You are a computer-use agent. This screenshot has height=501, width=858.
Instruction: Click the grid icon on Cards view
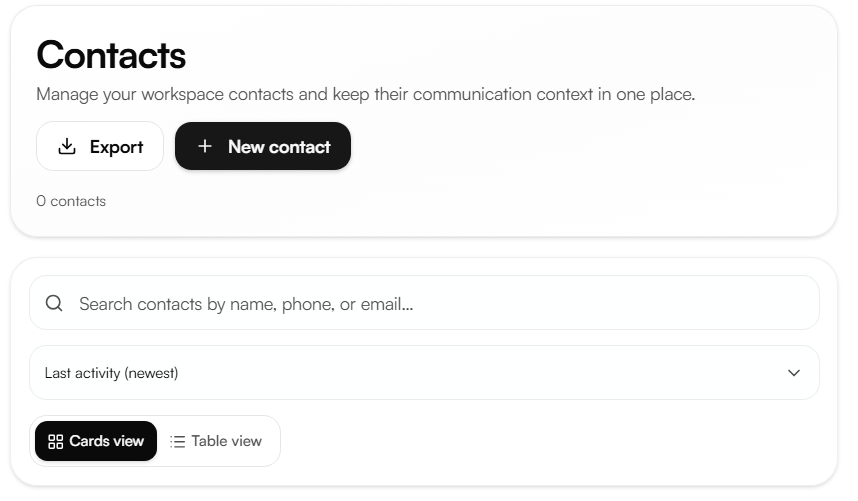click(55, 441)
